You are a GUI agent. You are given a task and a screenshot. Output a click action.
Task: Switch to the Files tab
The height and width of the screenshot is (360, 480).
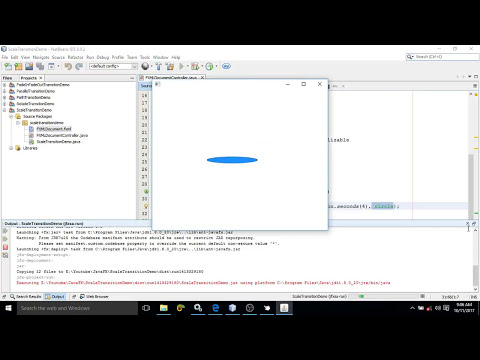[7, 78]
